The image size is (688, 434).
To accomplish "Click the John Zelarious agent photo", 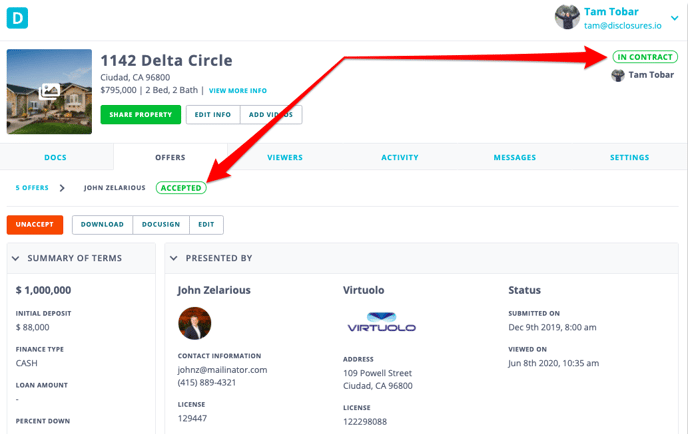I will tap(194, 323).
